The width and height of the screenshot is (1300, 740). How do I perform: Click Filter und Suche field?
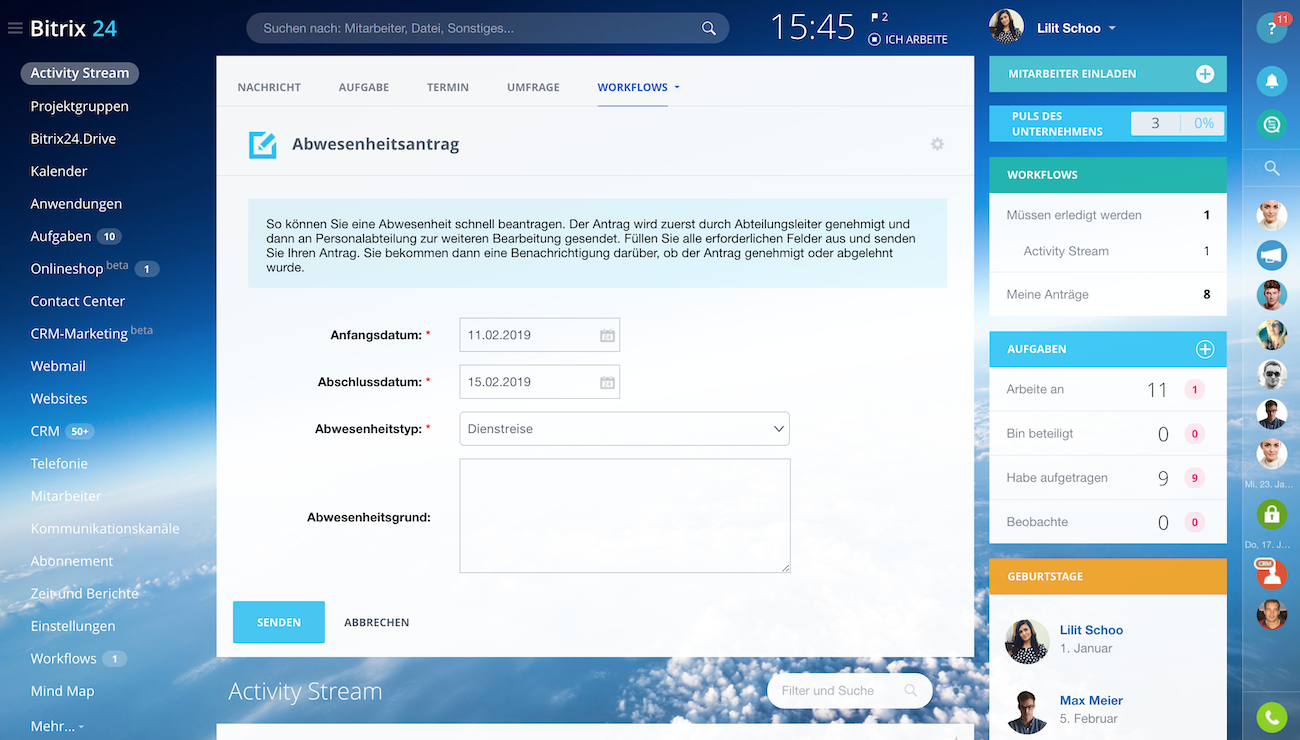[x=849, y=690]
